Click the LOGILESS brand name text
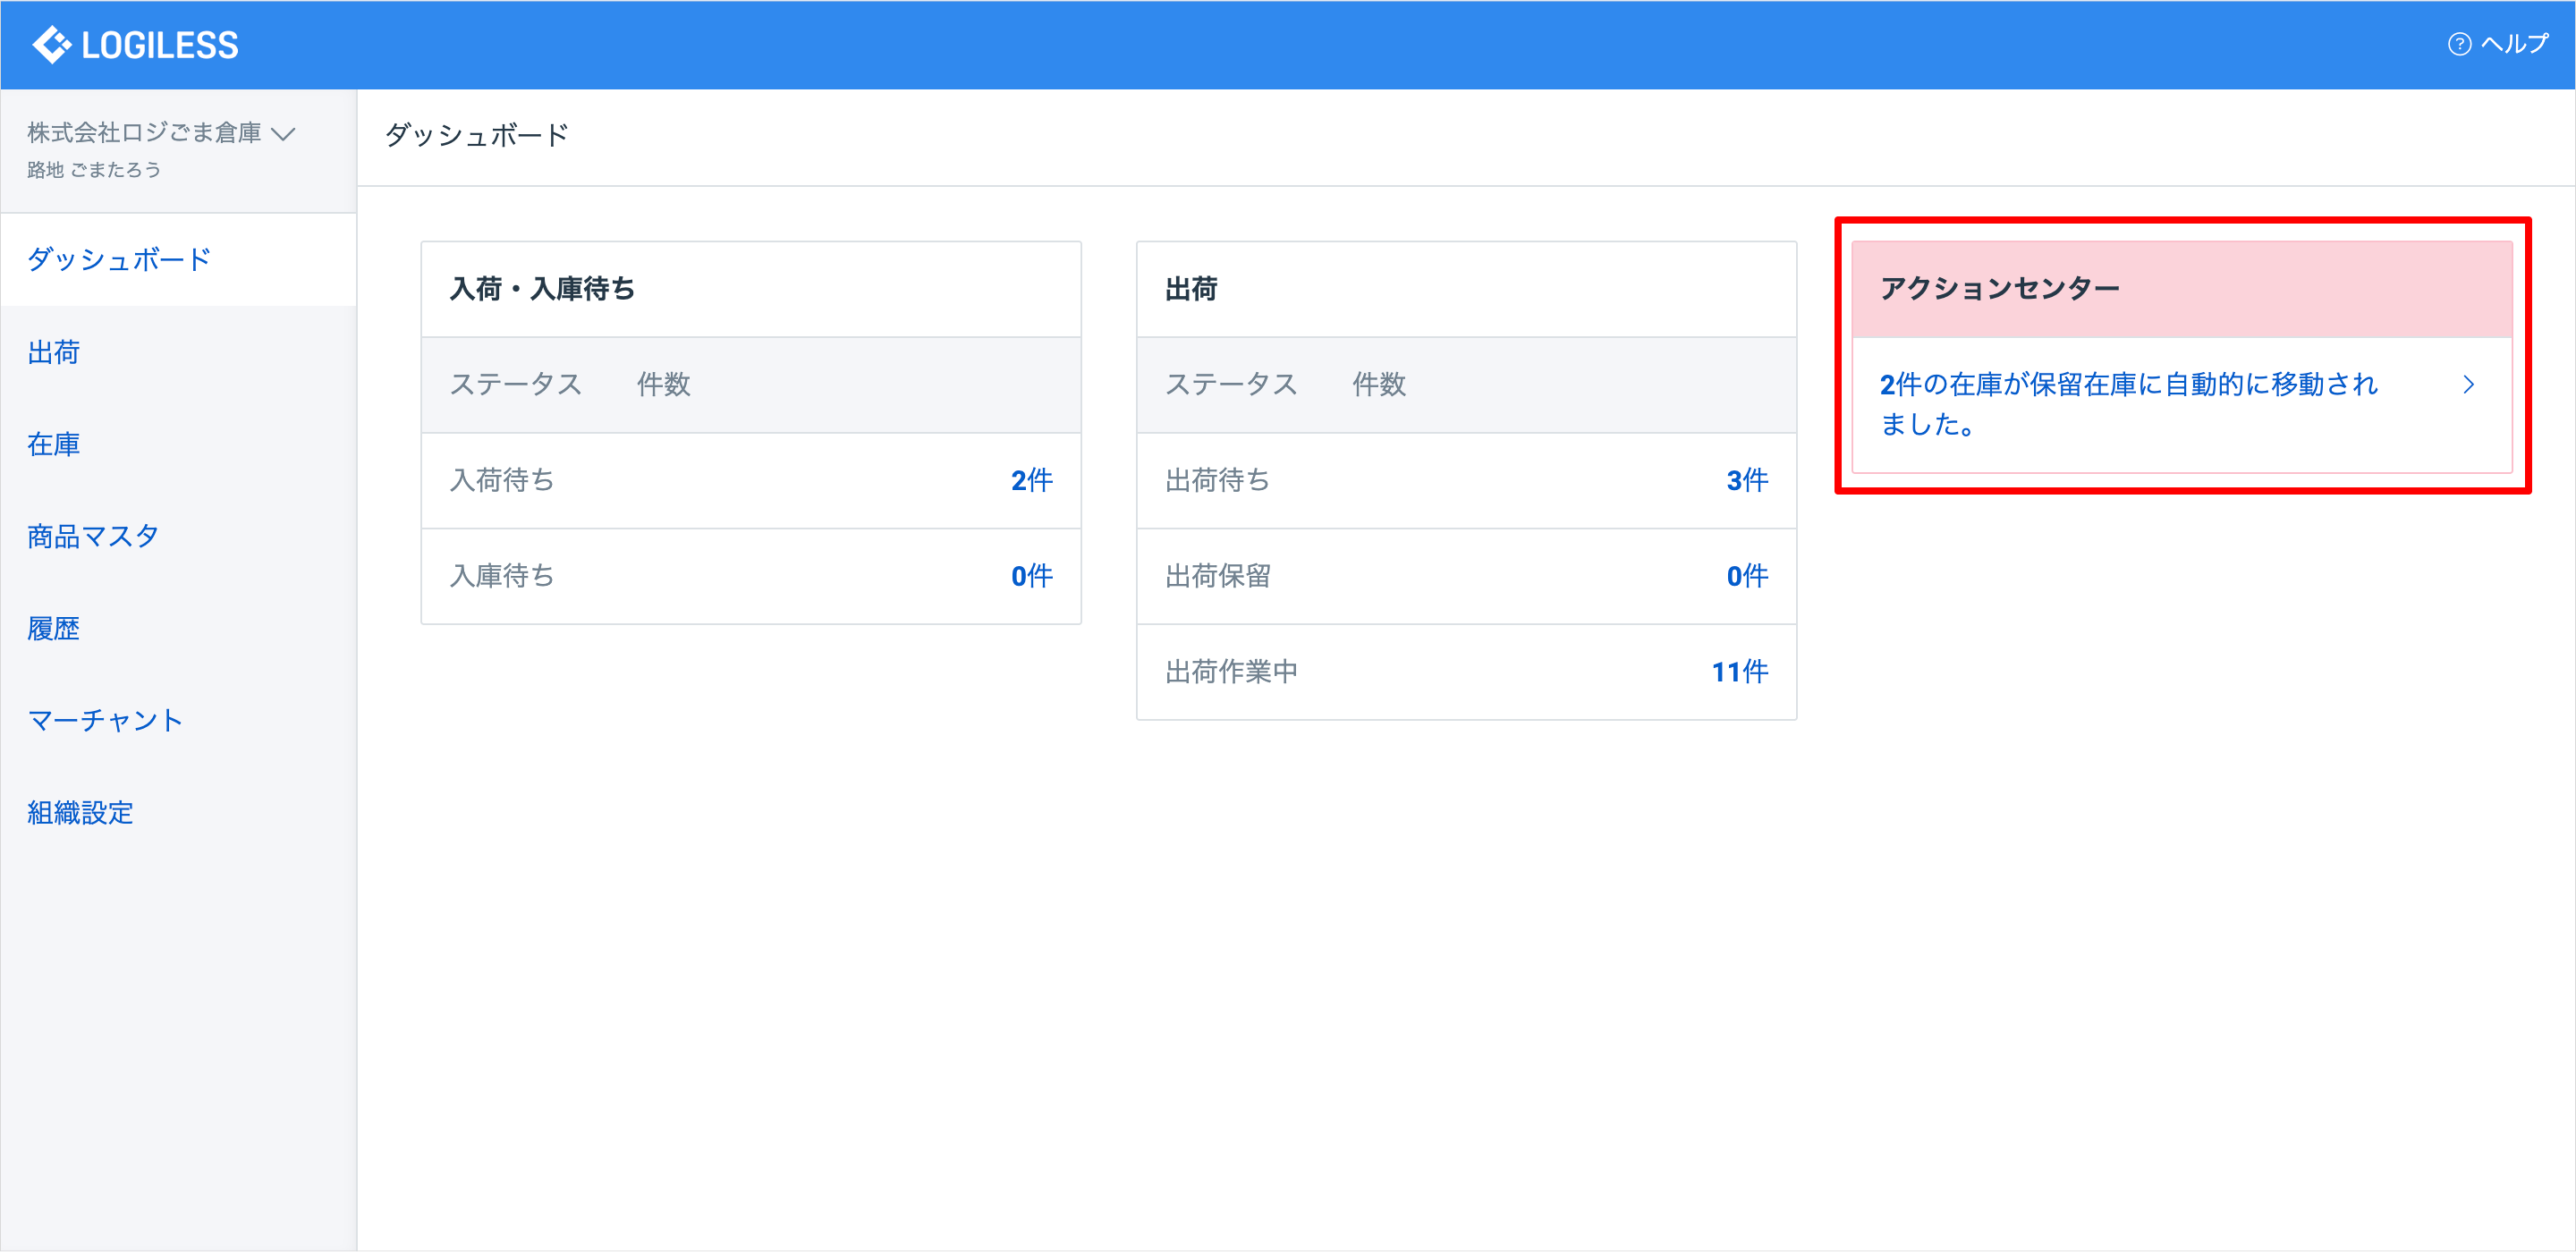 160,45
